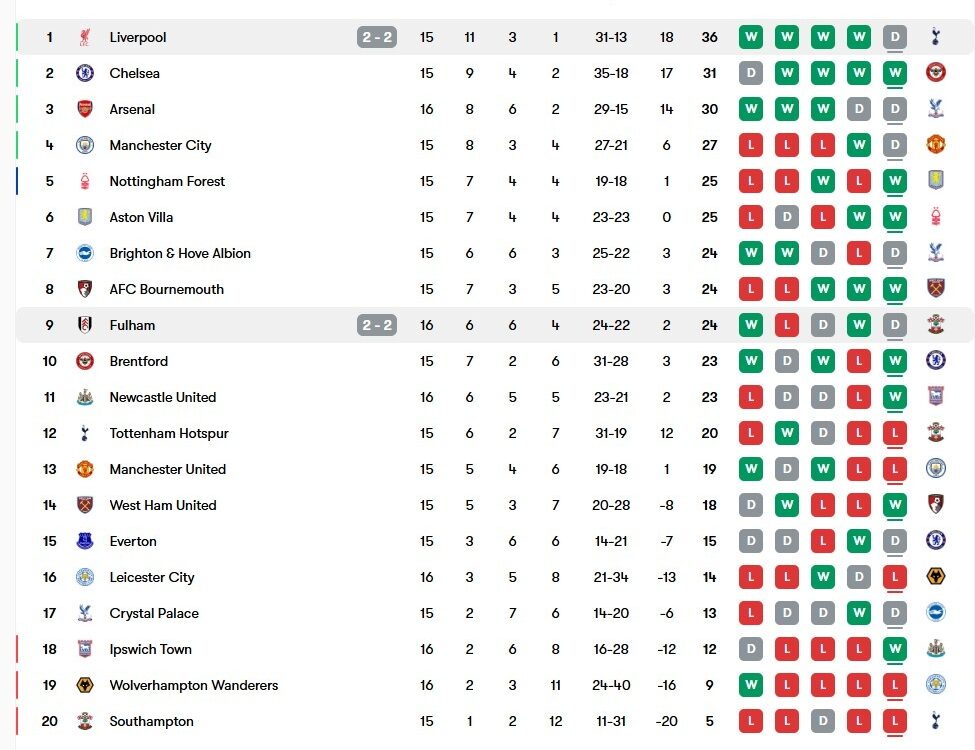Click Tottenham crest in Liverpool's next-match column
Viewport: 975px width, 750px height.
[936, 37]
